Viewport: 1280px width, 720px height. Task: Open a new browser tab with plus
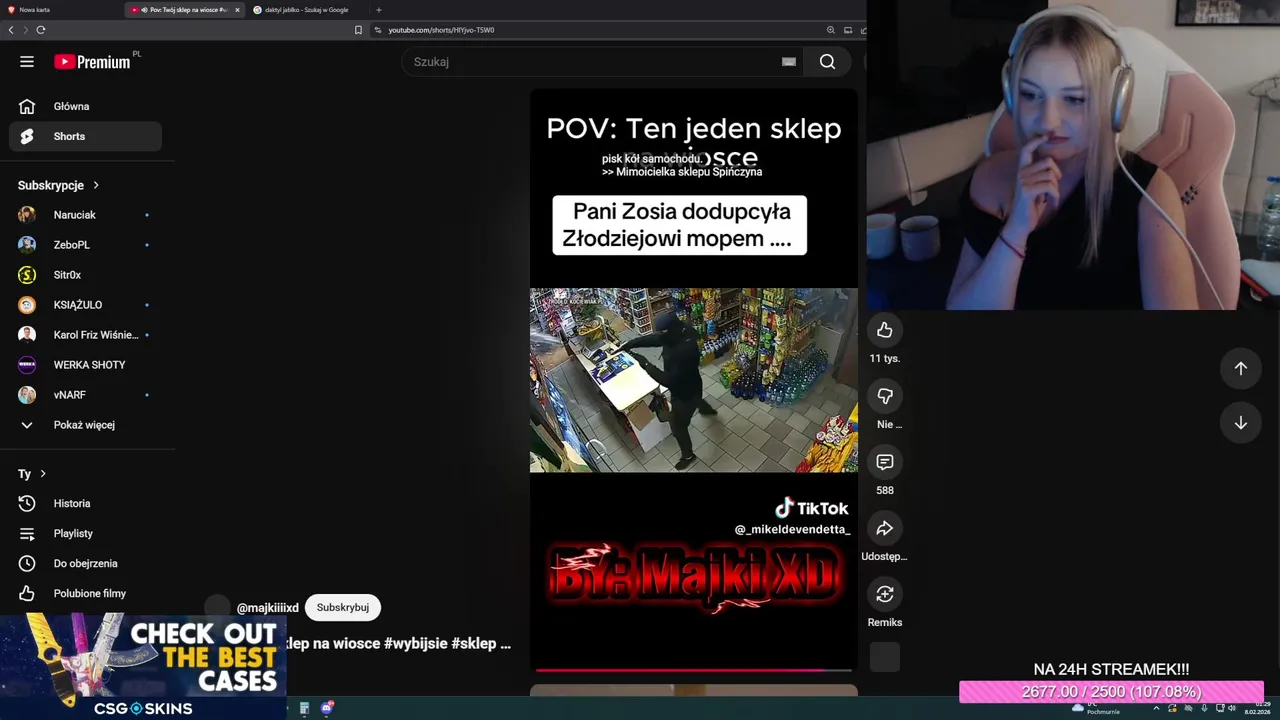coord(378,10)
